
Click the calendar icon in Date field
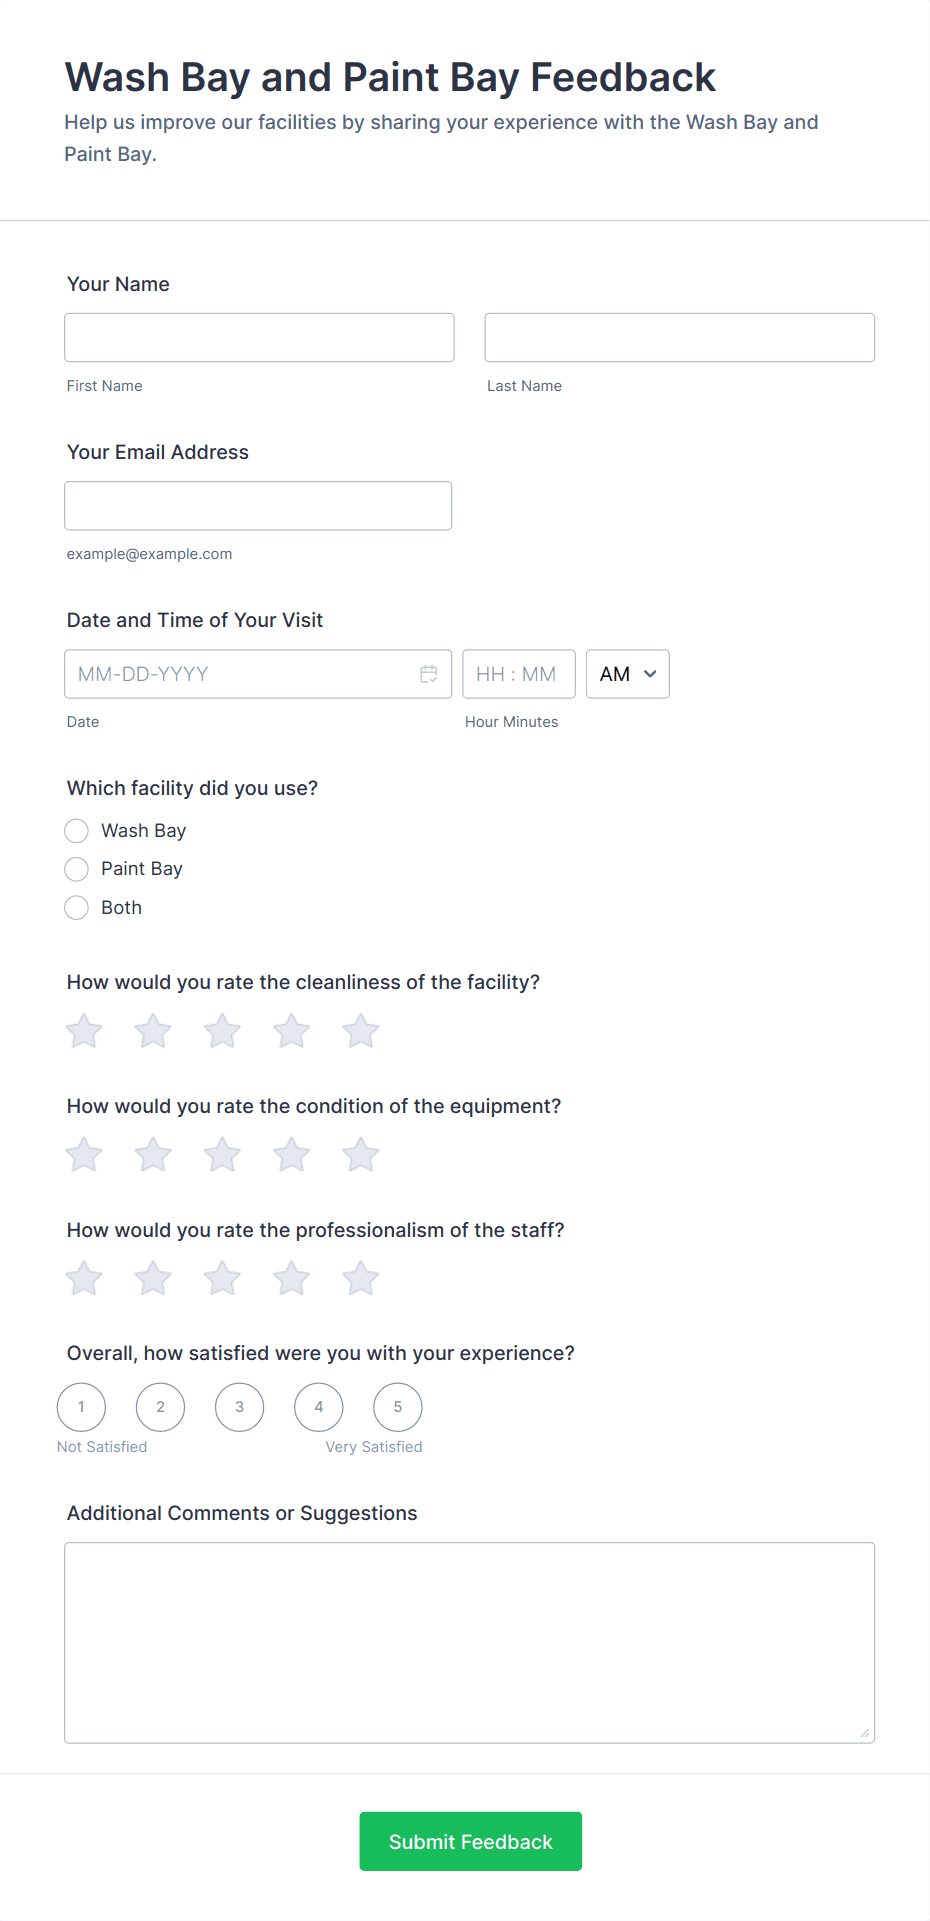[429, 674]
